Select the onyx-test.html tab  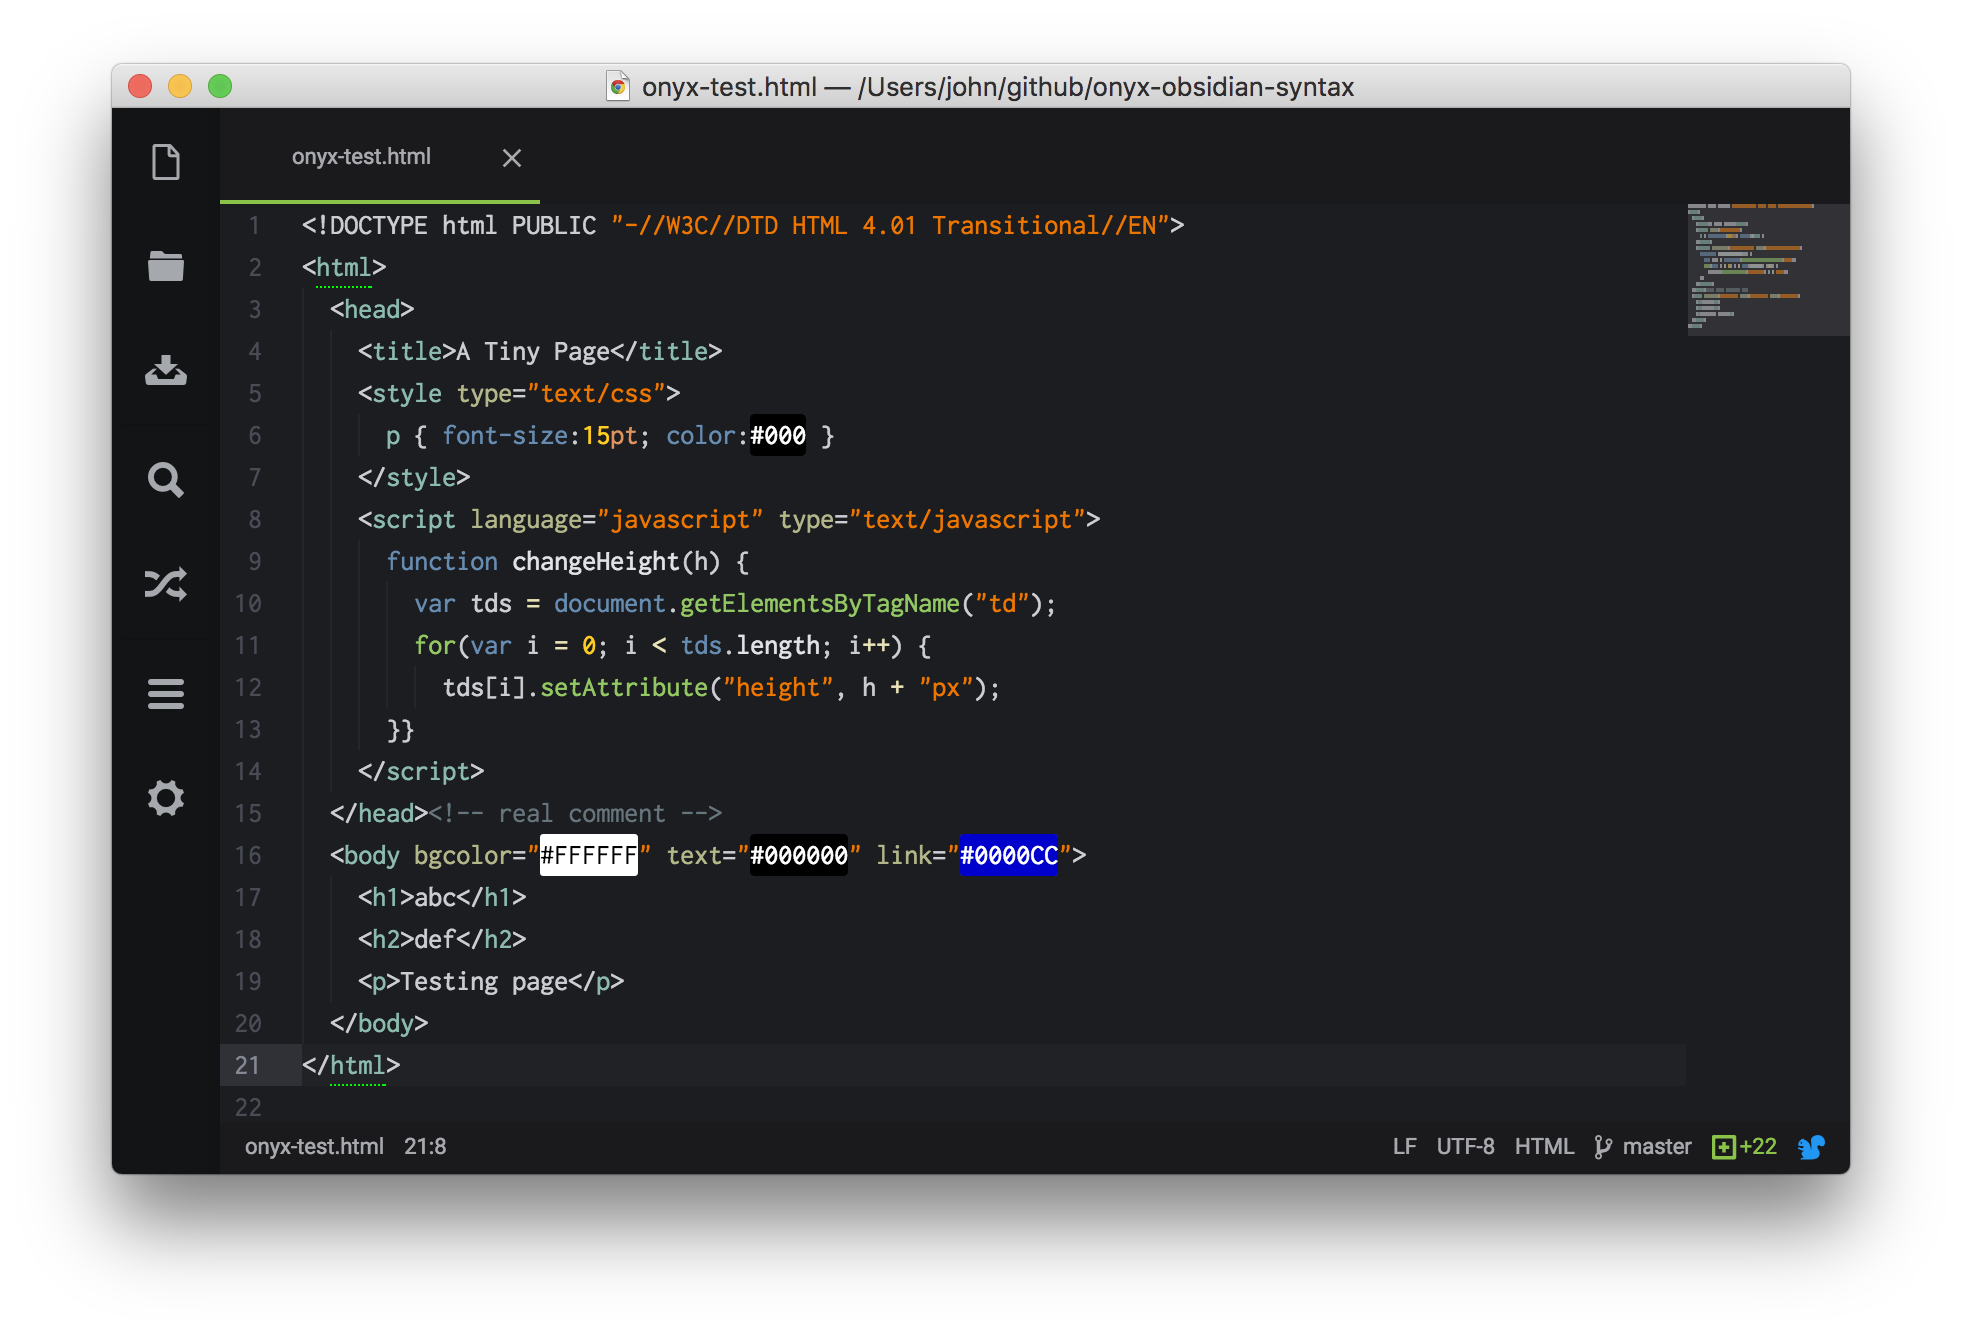pyautogui.click(x=361, y=157)
